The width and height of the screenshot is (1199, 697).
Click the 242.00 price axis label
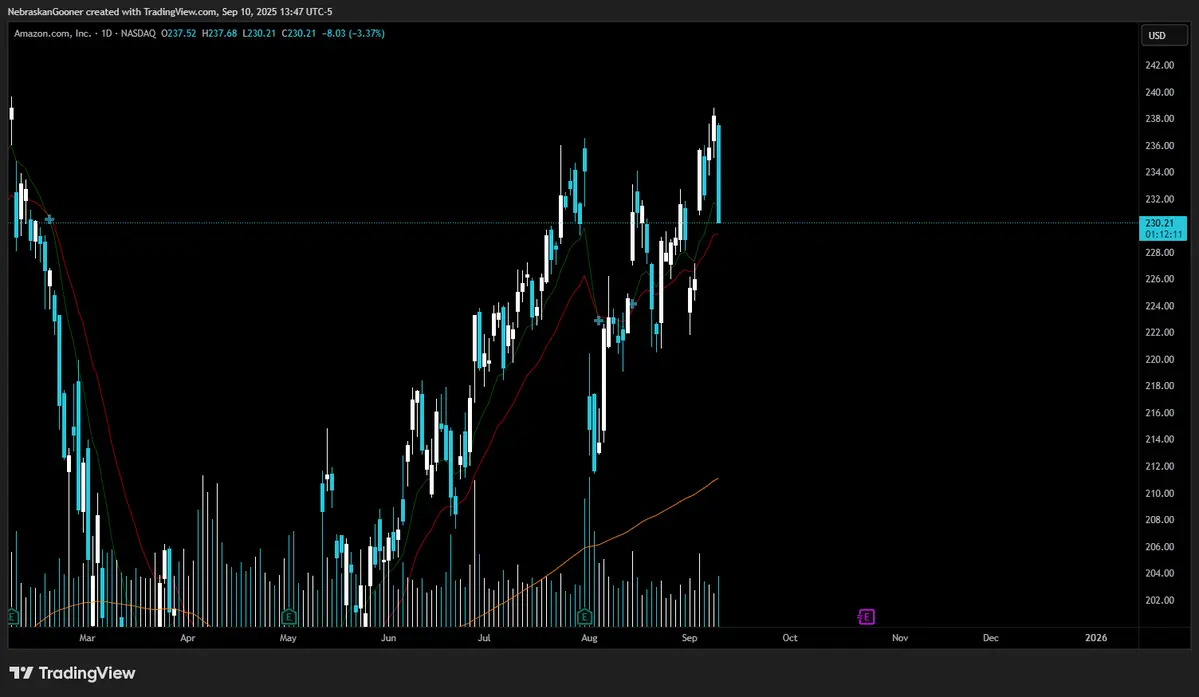1159,66
